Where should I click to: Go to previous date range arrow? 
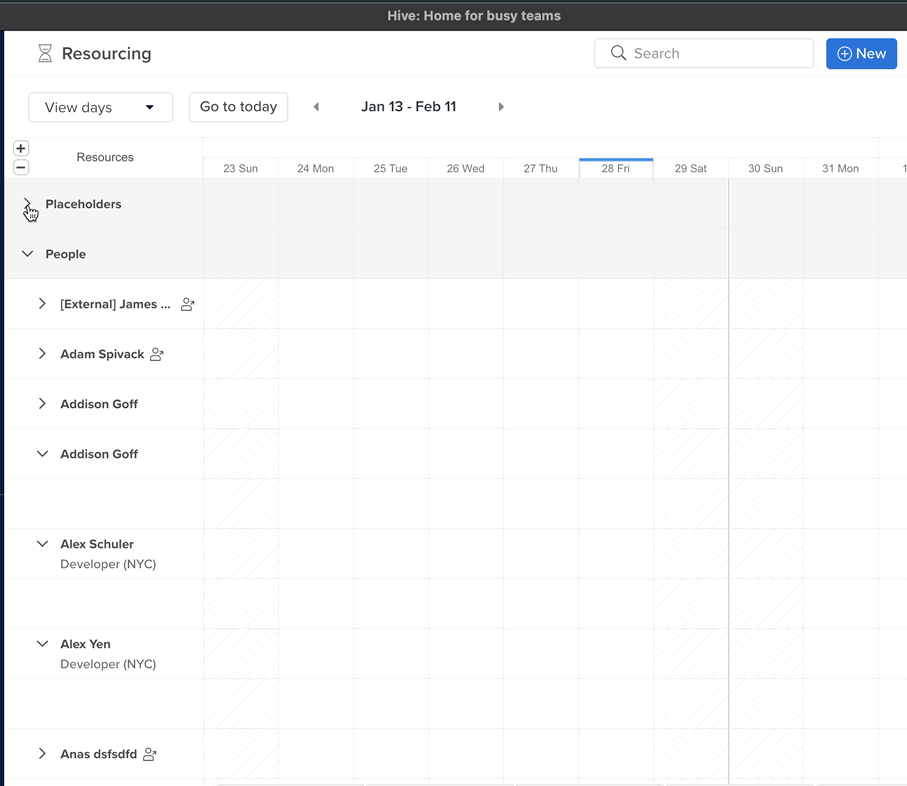[316, 107]
